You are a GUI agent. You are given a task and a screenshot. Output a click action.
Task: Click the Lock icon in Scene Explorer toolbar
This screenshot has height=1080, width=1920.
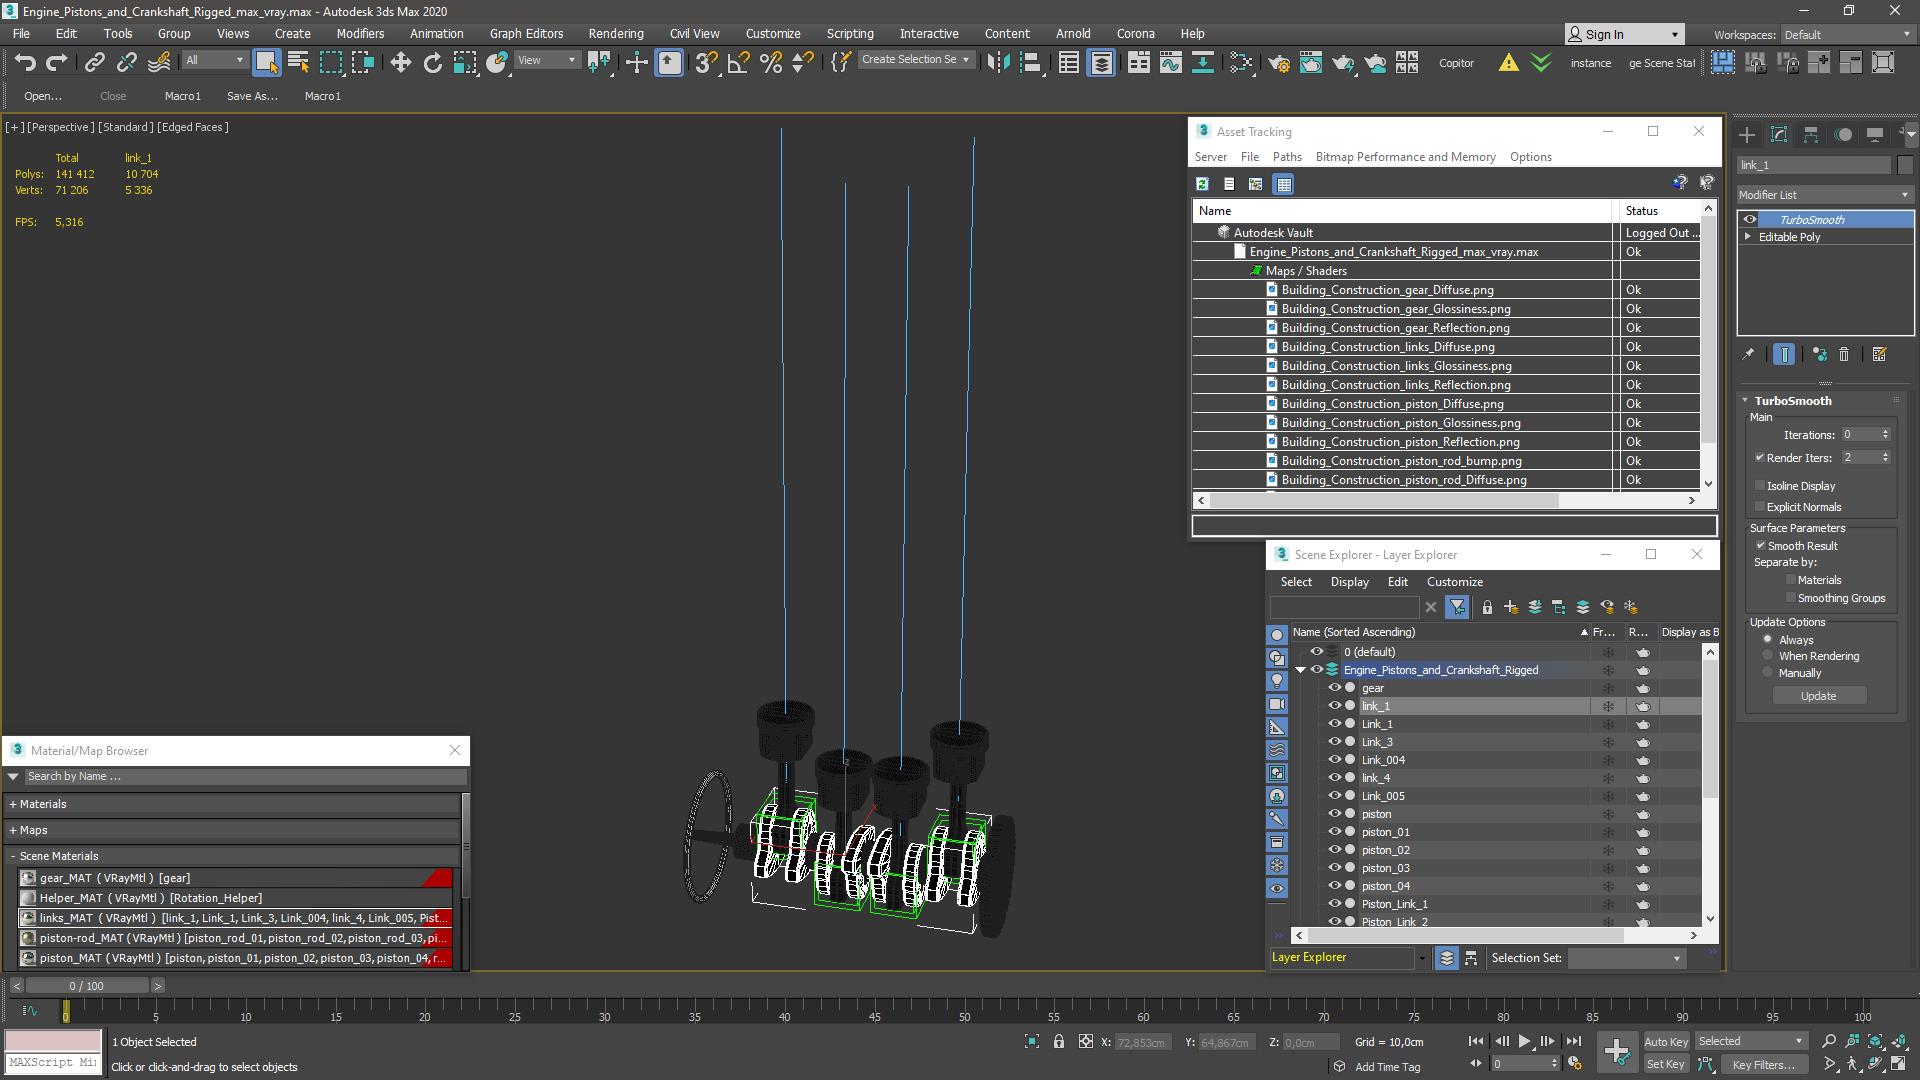coord(1487,607)
